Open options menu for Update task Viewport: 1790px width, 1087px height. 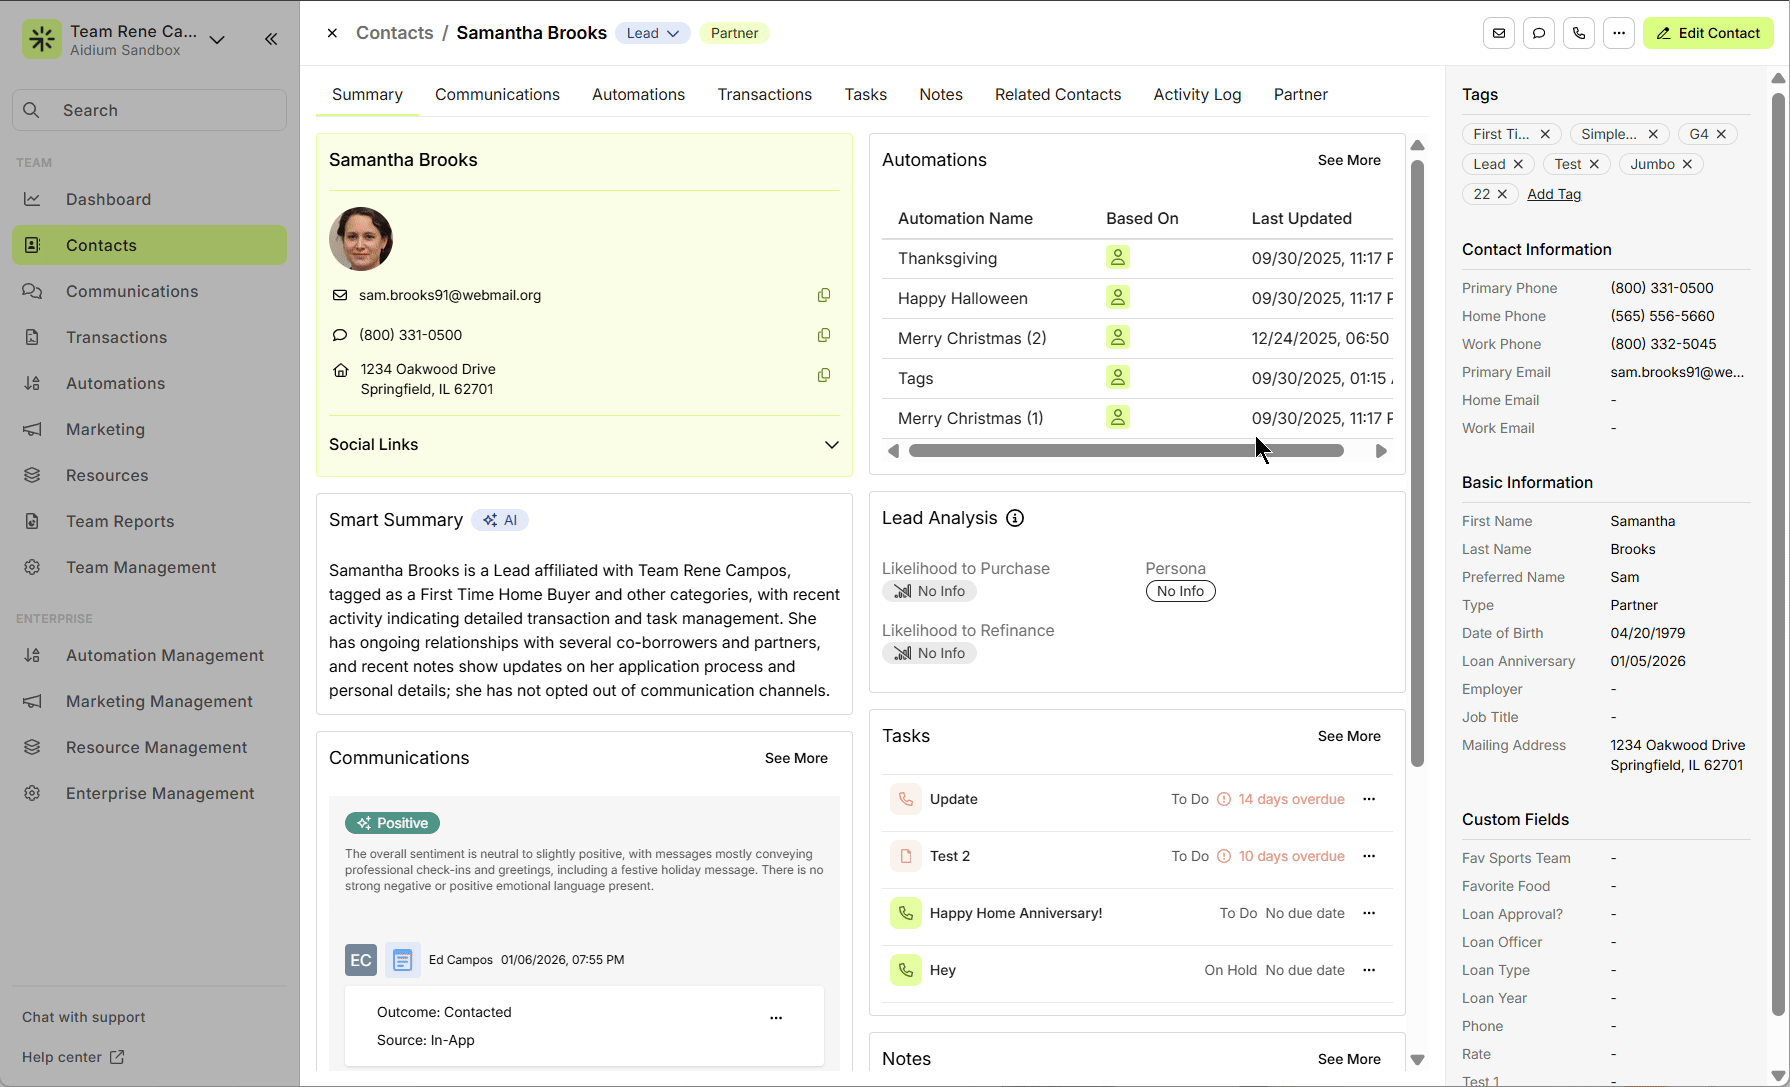point(1369,799)
